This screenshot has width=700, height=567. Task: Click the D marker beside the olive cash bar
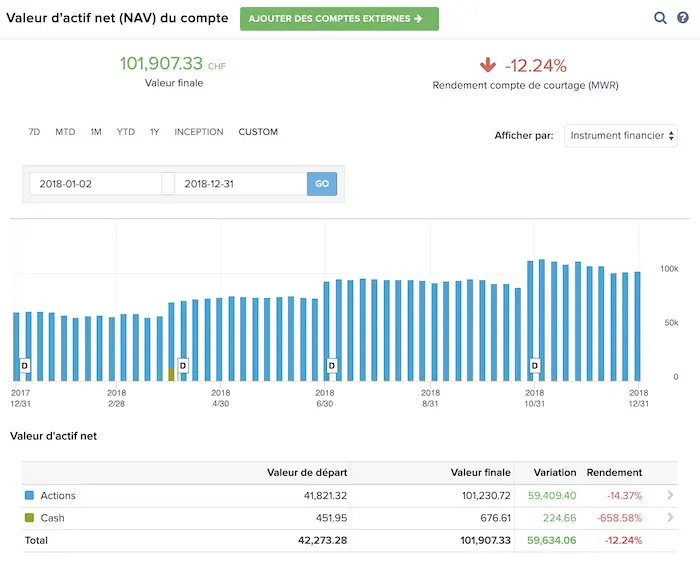(183, 366)
